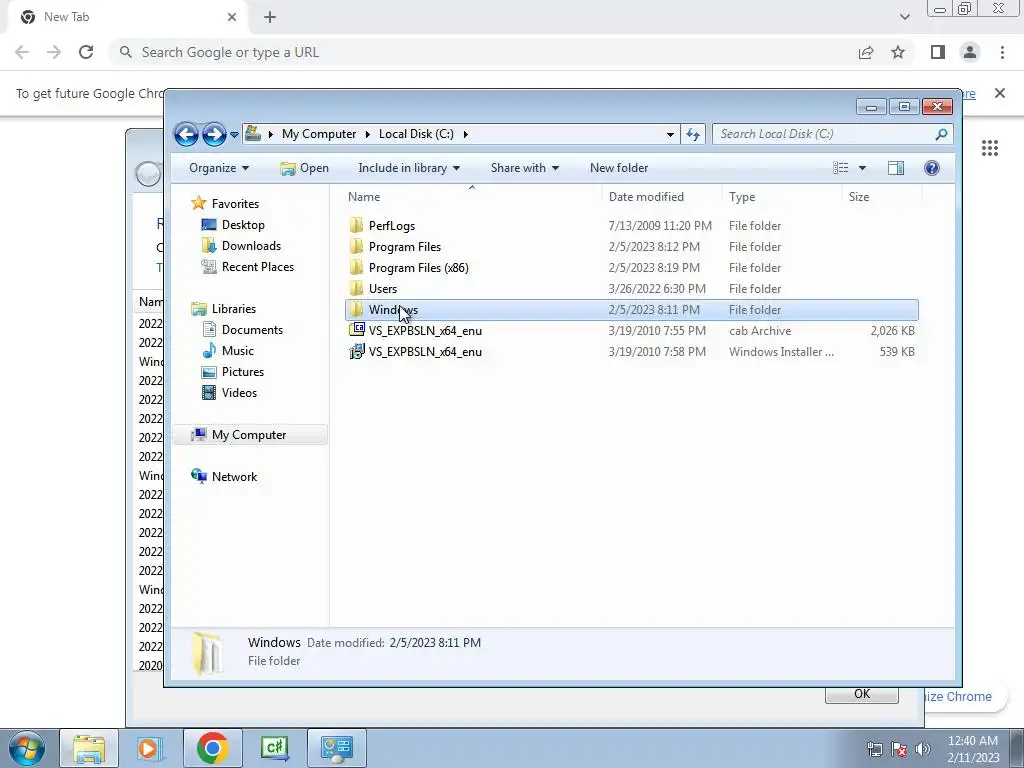Open the Windows Start orb
The image size is (1024, 768).
[x=27, y=748]
